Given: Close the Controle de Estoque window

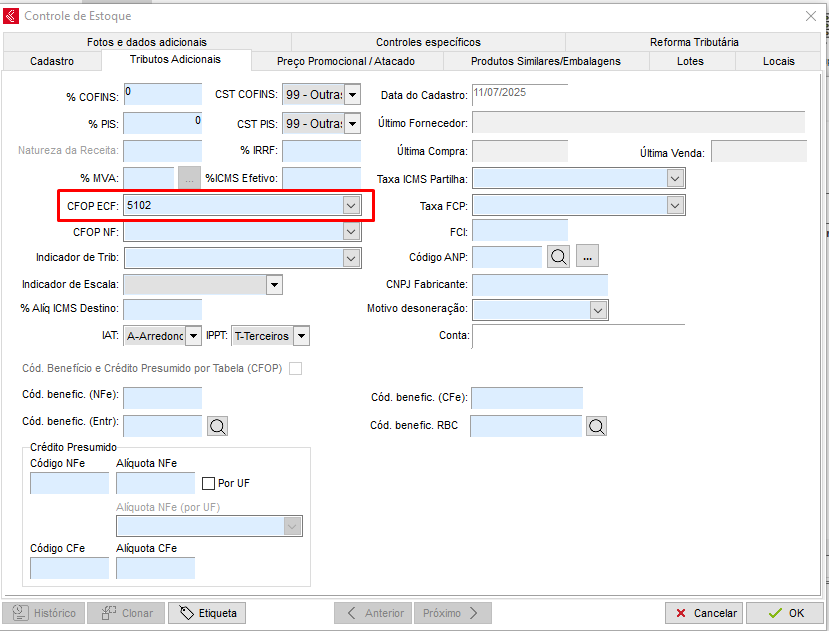Looking at the screenshot, I should [x=810, y=15].
